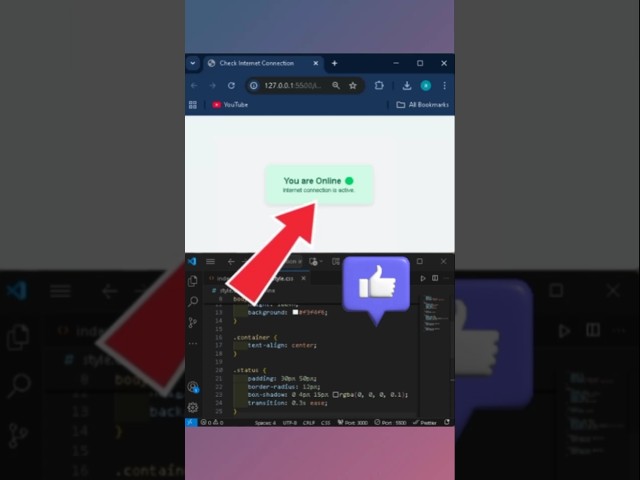Open the remote window indicator

(191, 422)
